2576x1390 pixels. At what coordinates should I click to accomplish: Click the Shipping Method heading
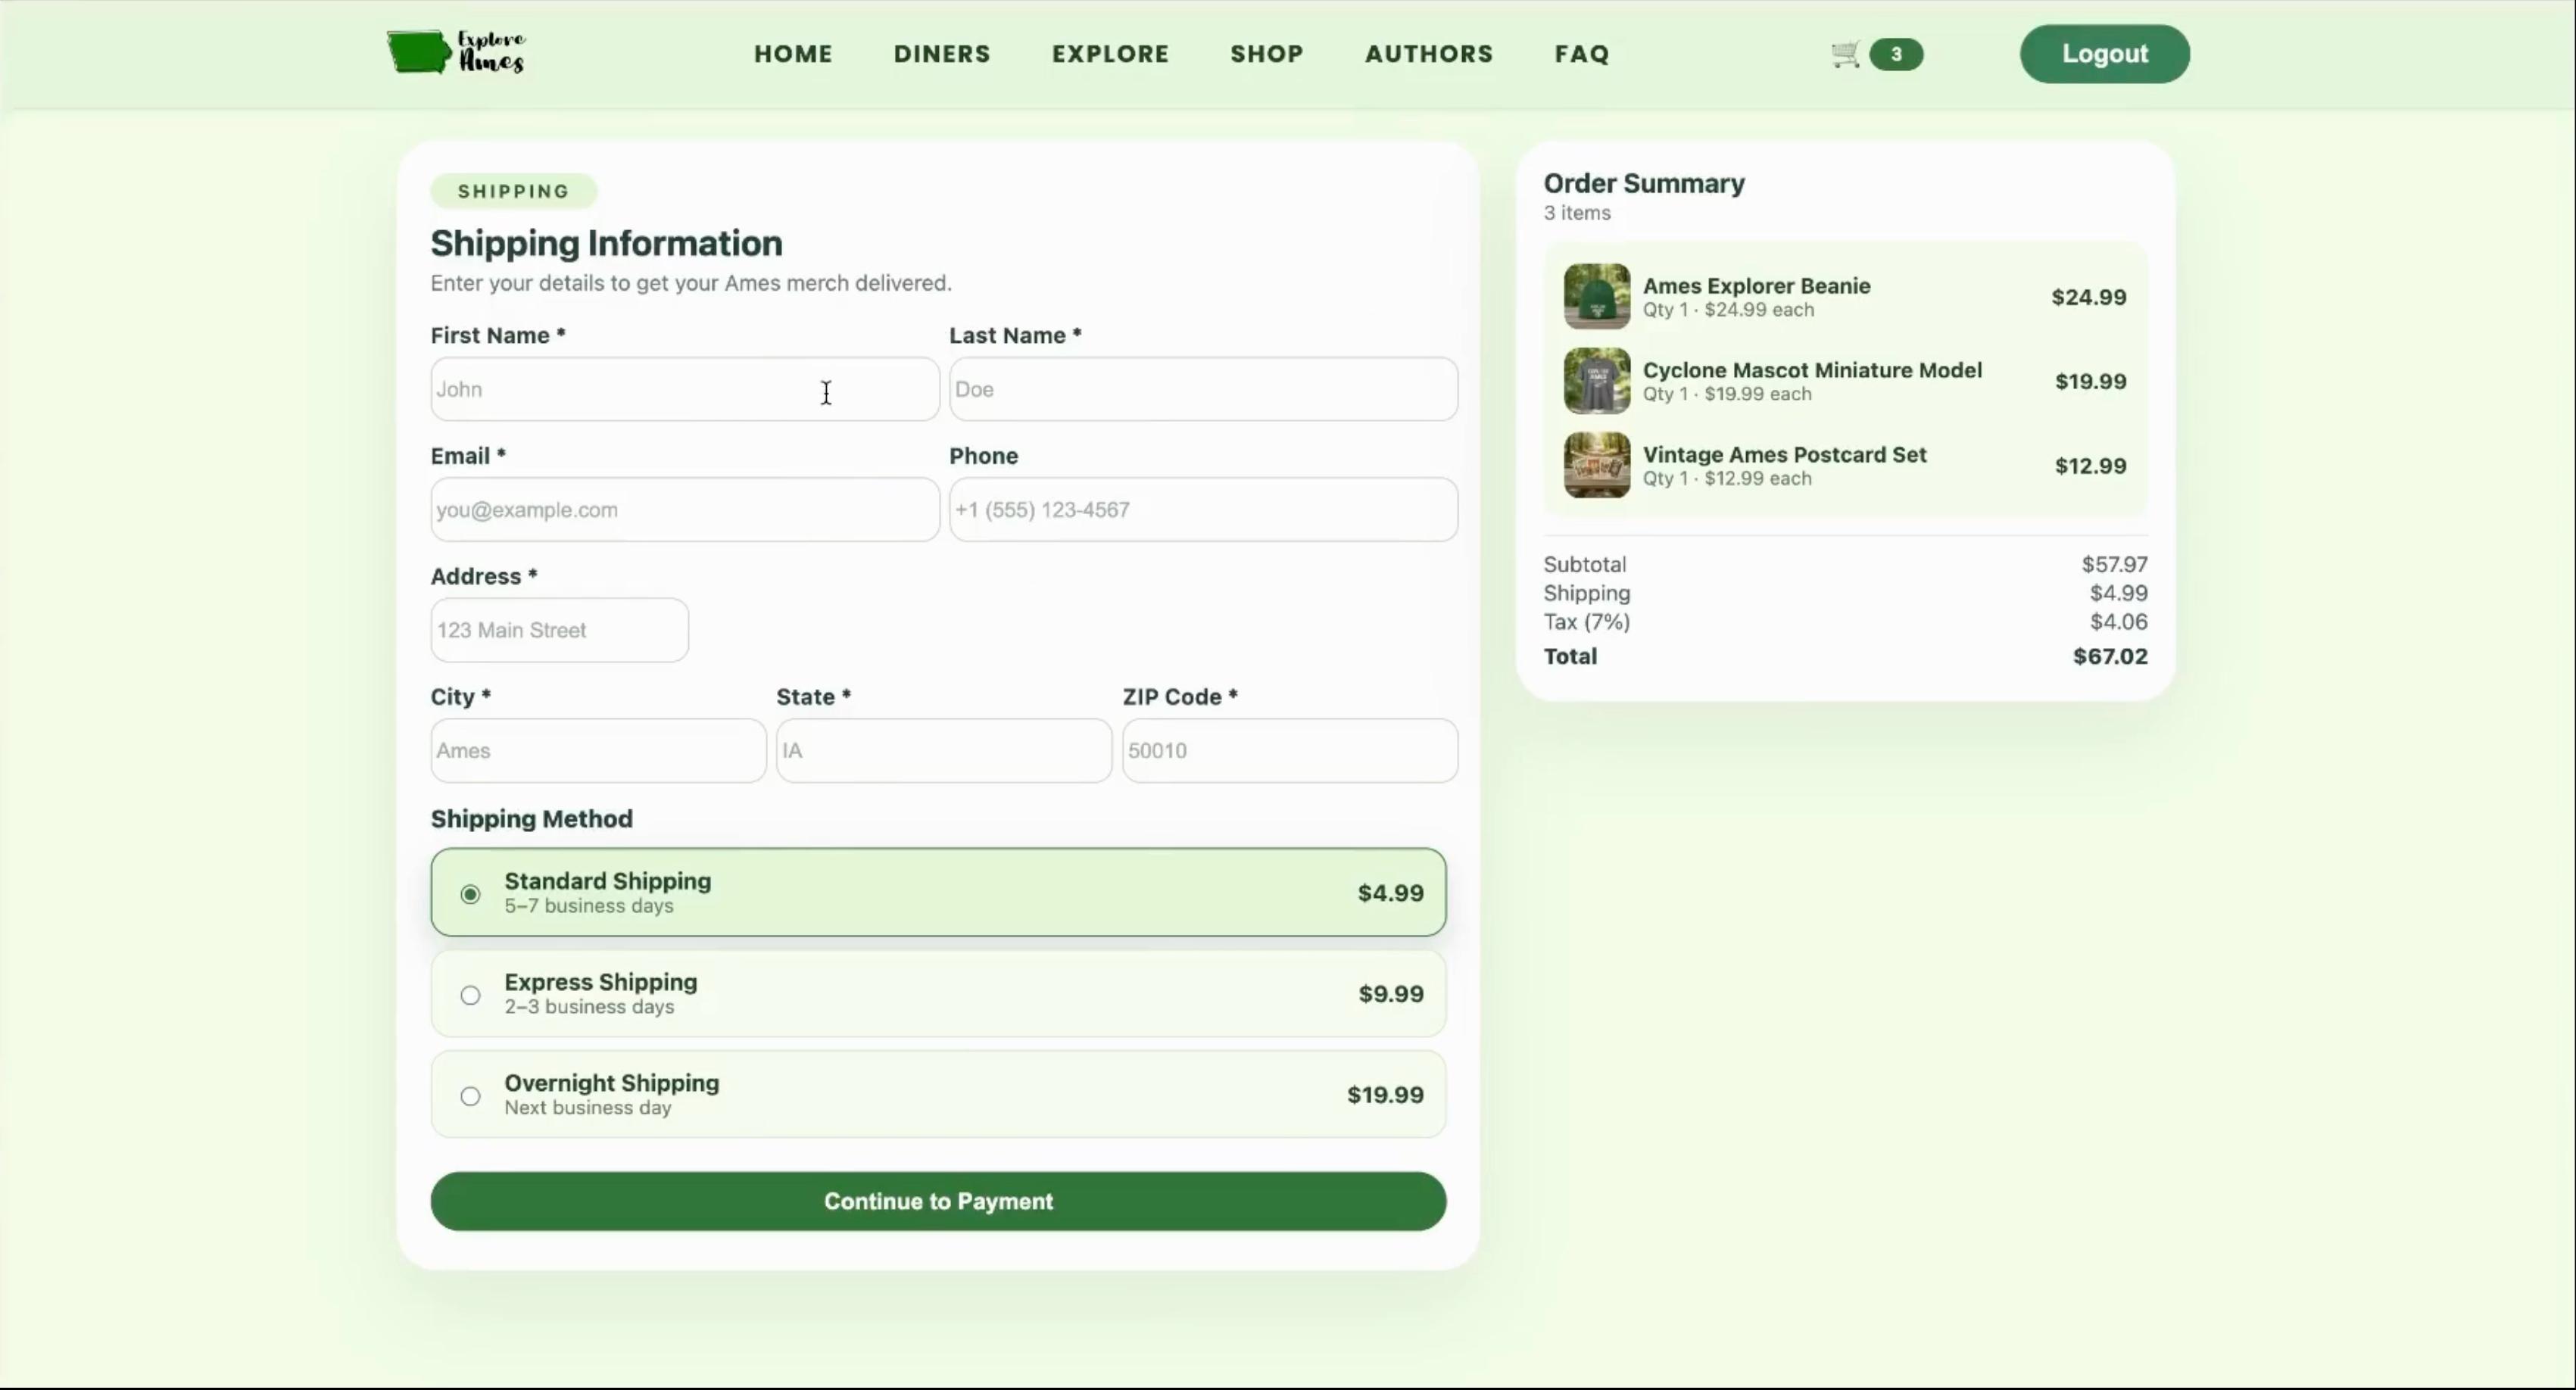click(x=531, y=819)
